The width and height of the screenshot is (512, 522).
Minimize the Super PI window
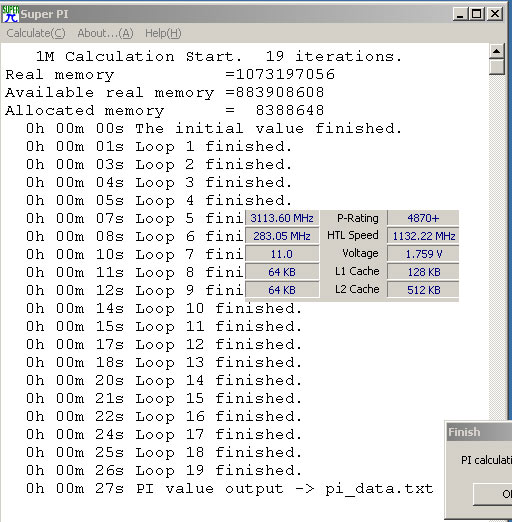click(x=460, y=14)
